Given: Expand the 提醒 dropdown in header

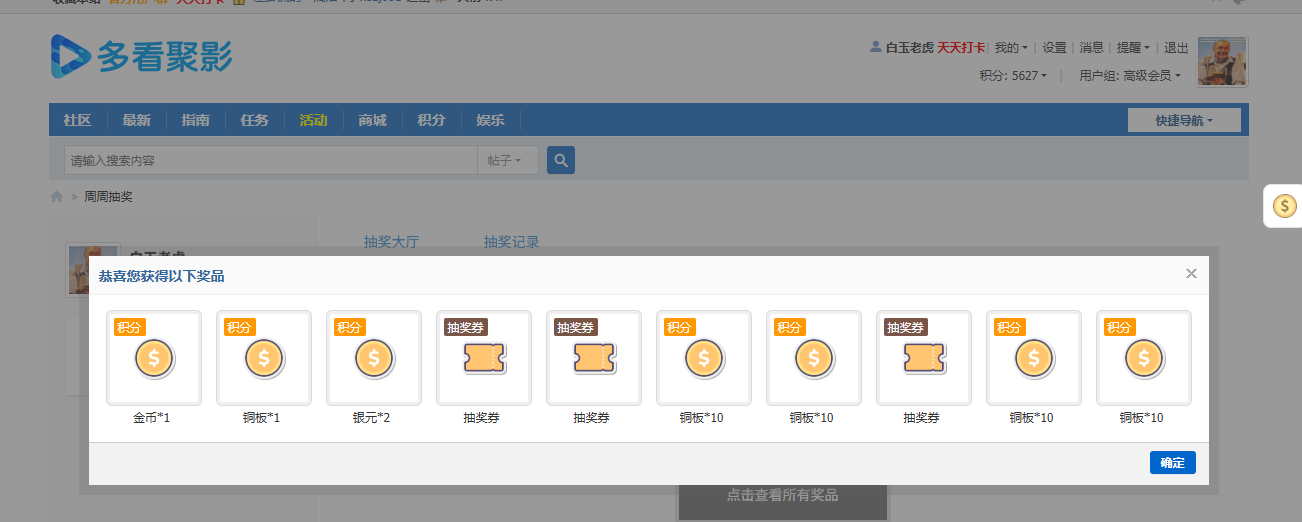Looking at the screenshot, I should [1133, 47].
